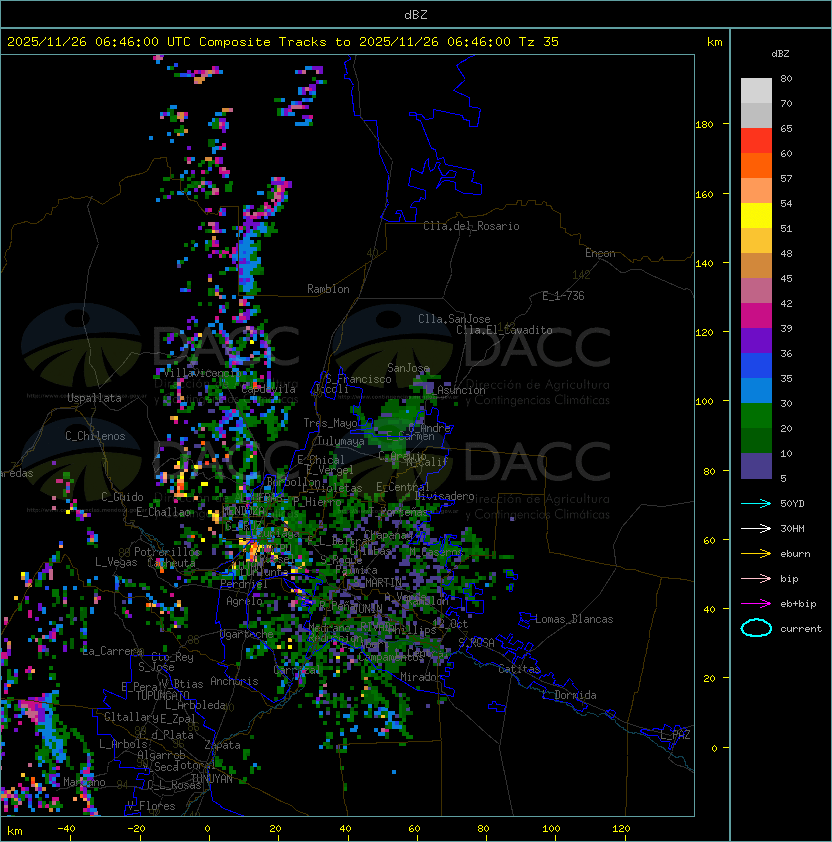Click the Agrelo map label
The height and width of the screenshot is (842, 832).
[244, 601]
